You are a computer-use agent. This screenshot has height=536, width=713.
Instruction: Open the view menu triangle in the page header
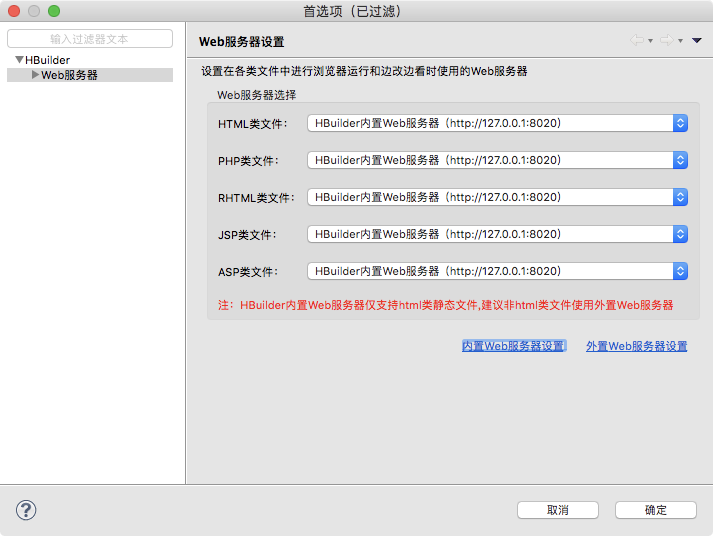point(697,40)
